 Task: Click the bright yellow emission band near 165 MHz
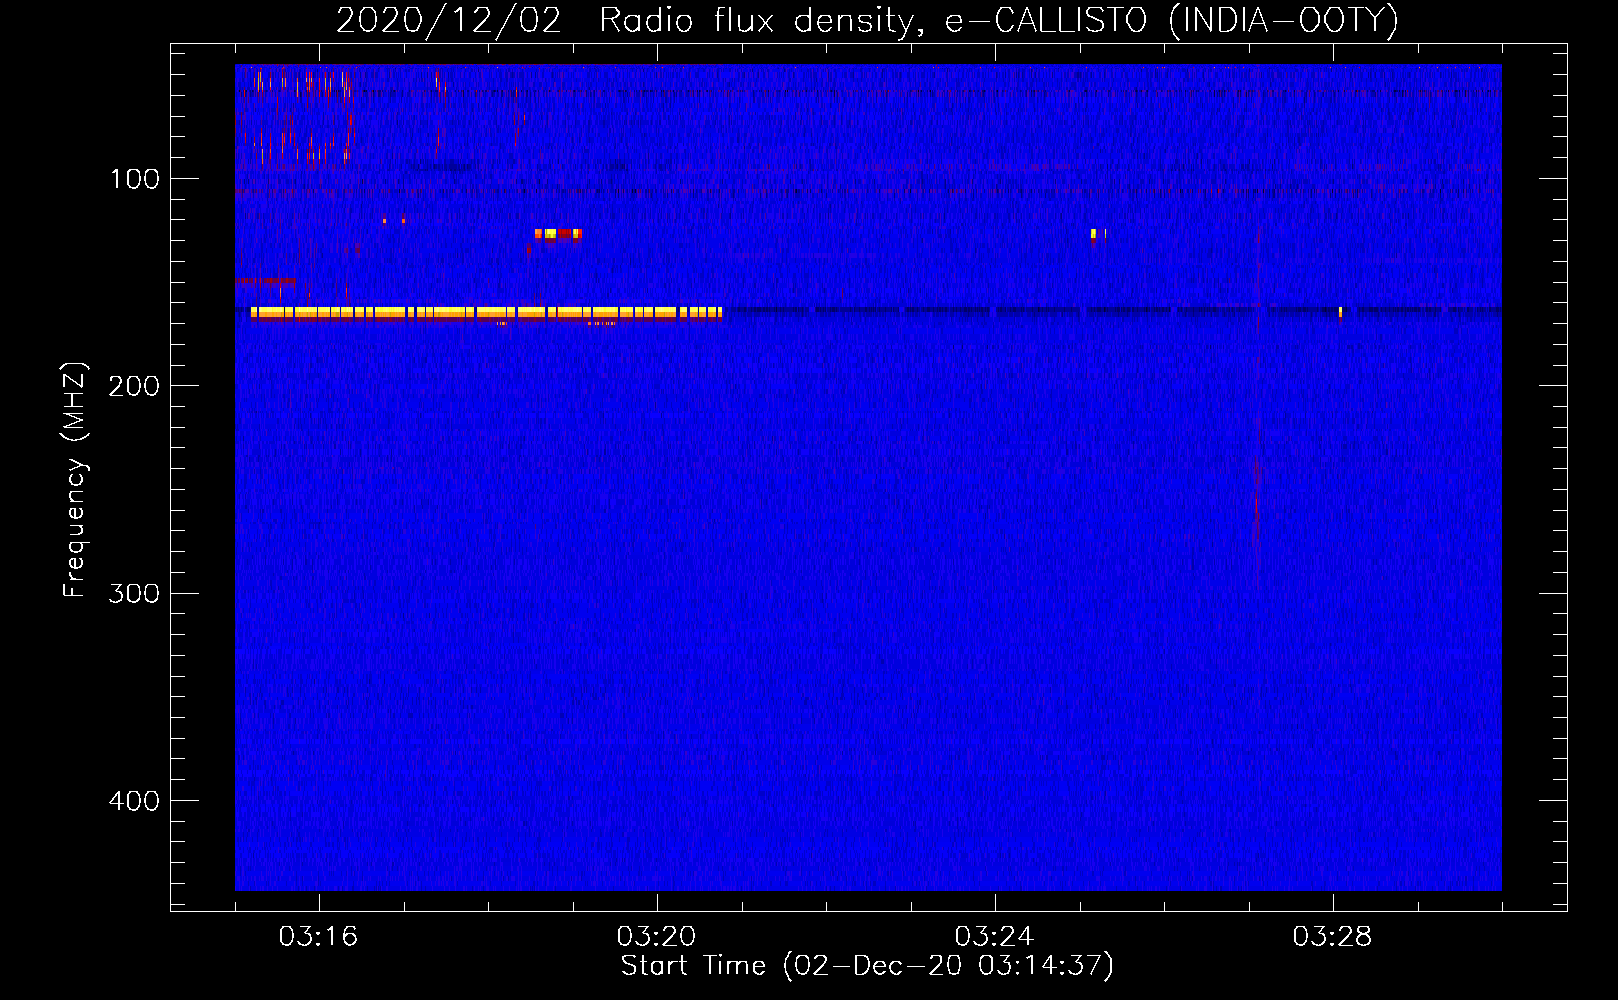click(486, 313)
